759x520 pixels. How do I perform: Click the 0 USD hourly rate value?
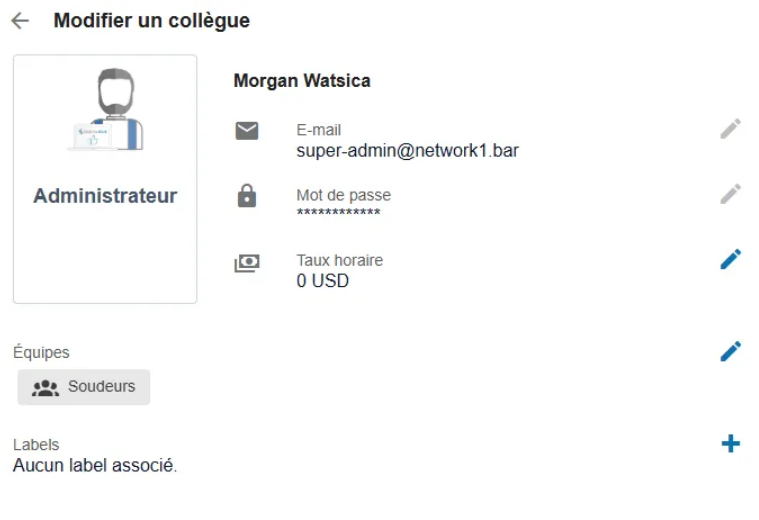coord(322,281)
